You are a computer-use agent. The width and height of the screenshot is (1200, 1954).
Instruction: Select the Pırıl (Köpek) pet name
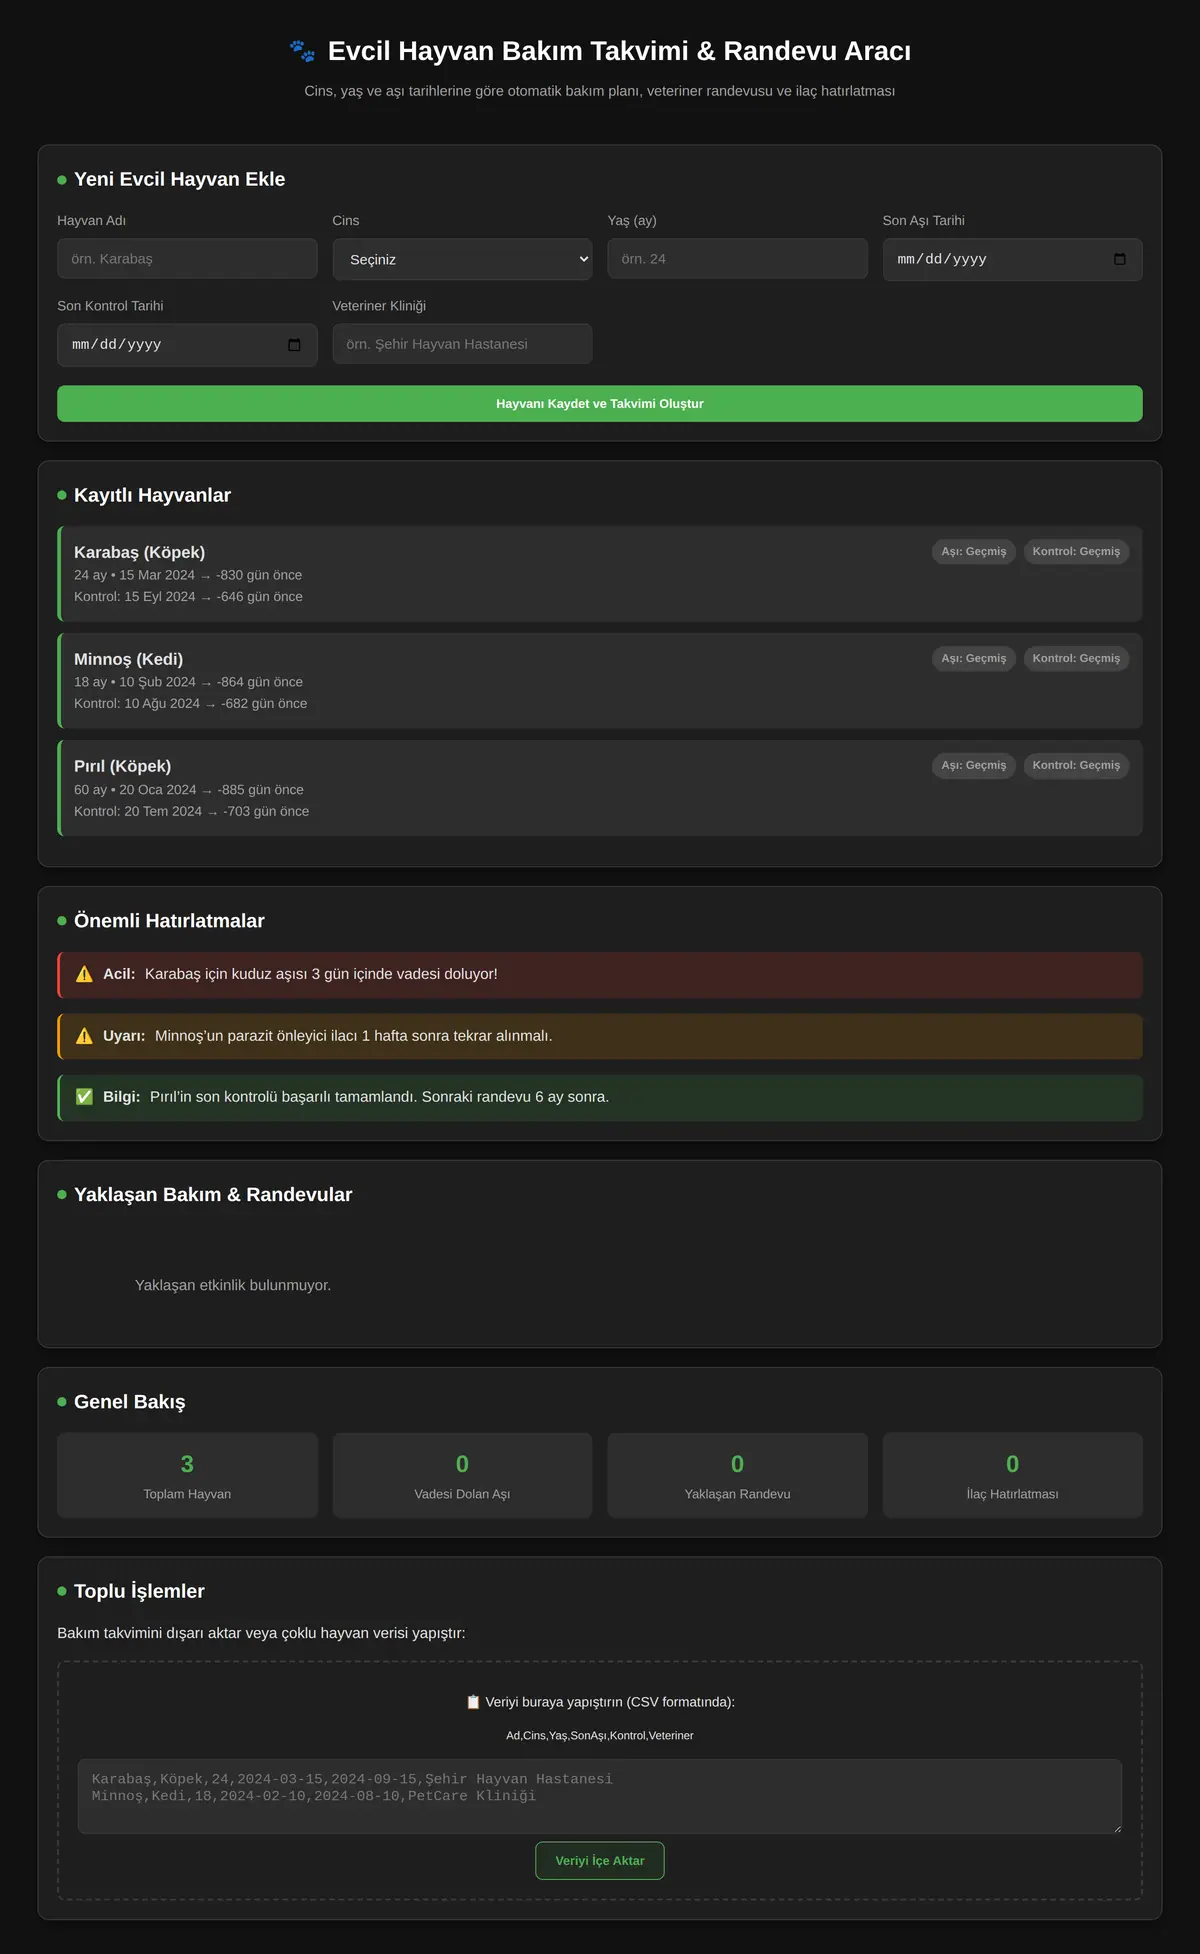pos(122,766)
